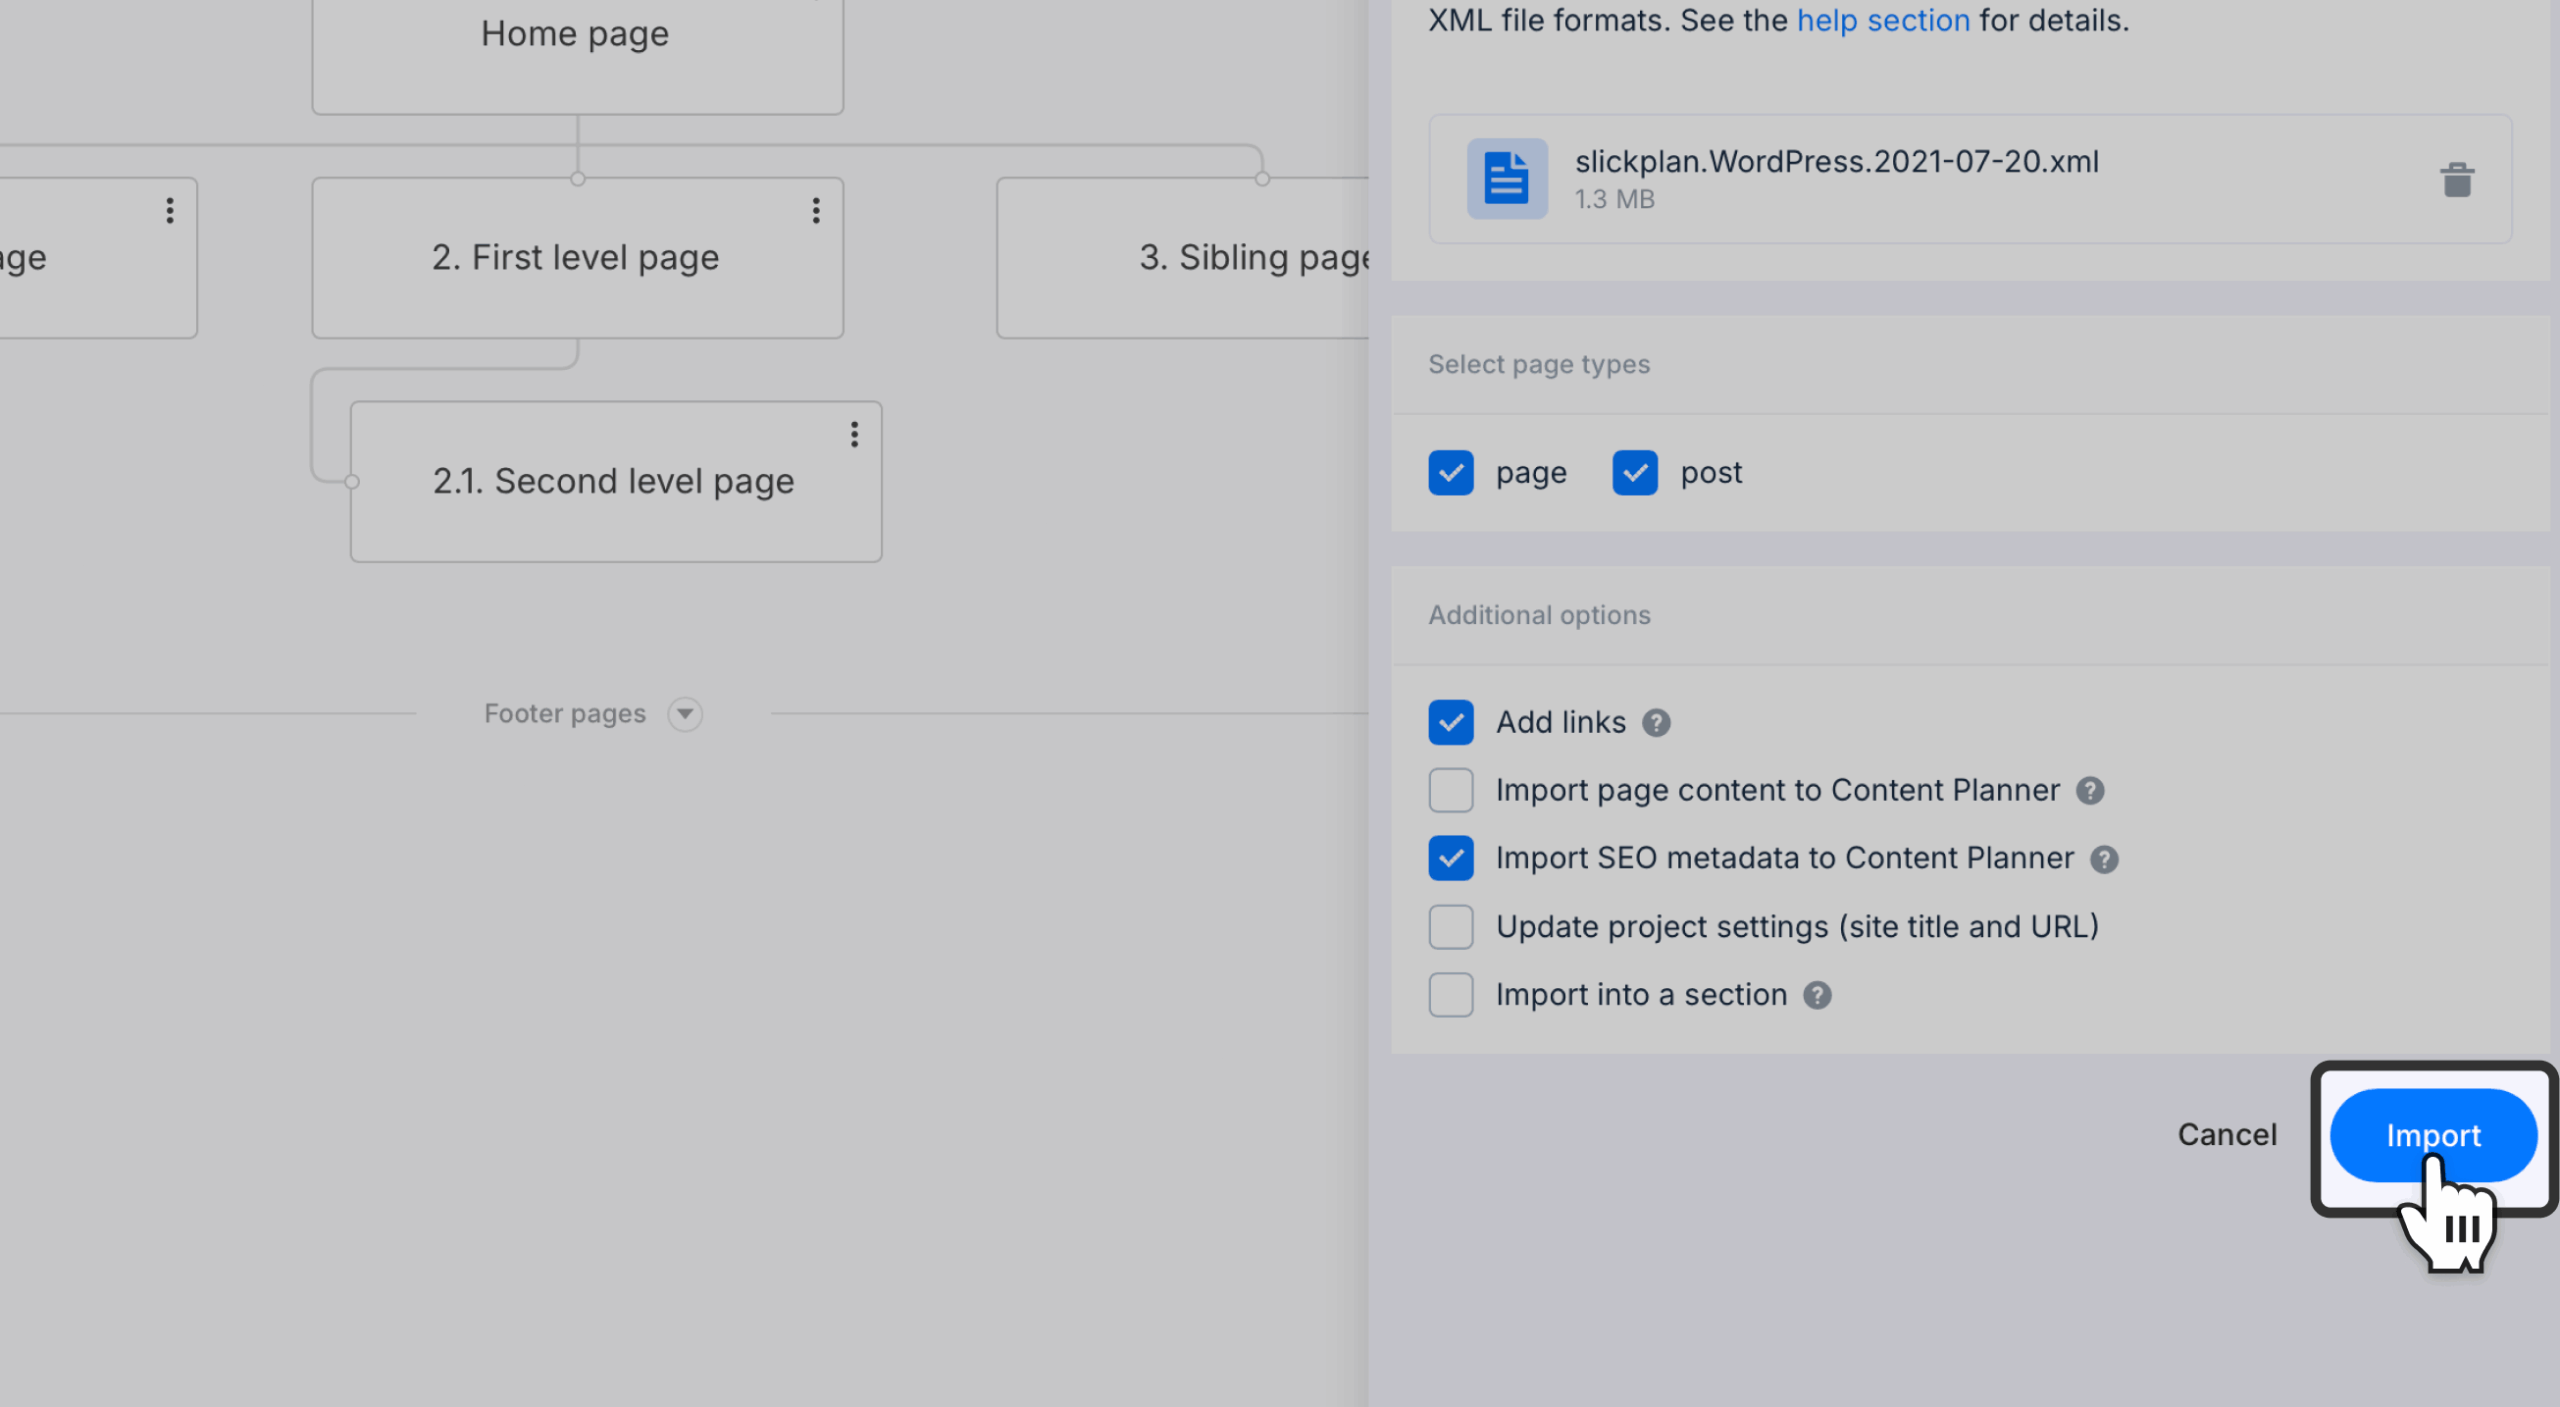Show help for Add links option
Image resolution: width=2560 pixels, height=1407 pixels.
click(1656, 723)
